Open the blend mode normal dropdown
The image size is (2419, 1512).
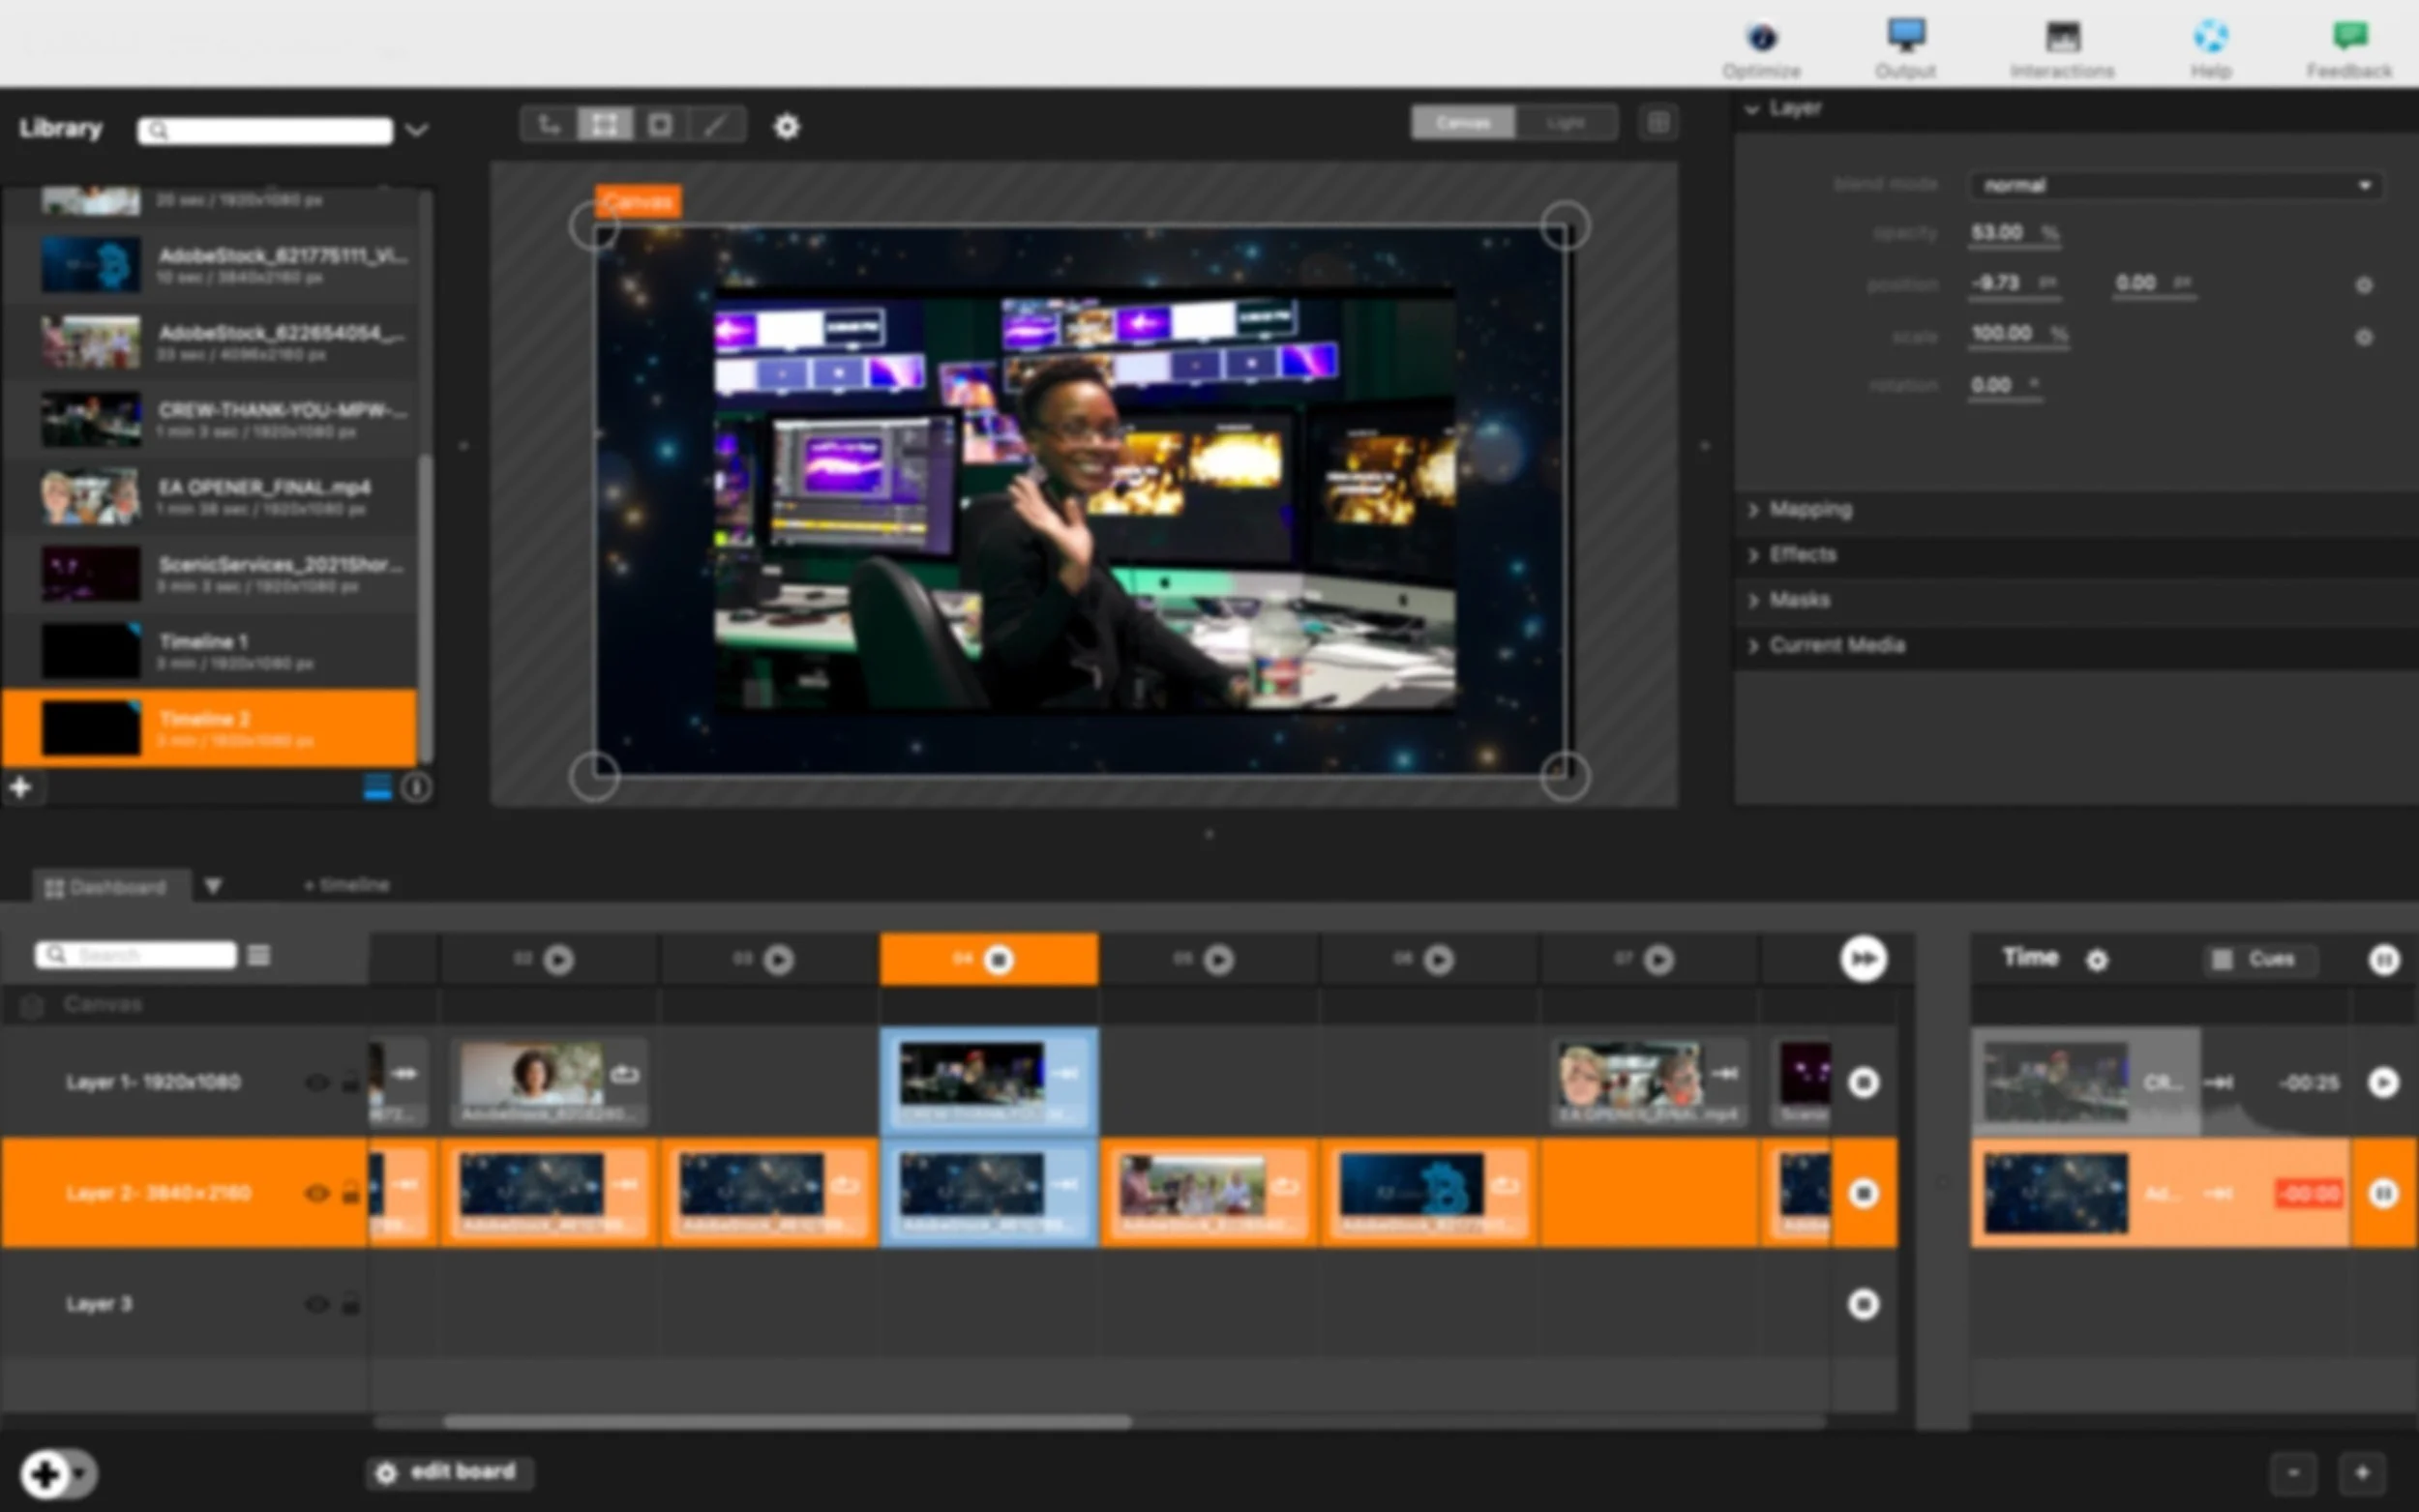2175,185
